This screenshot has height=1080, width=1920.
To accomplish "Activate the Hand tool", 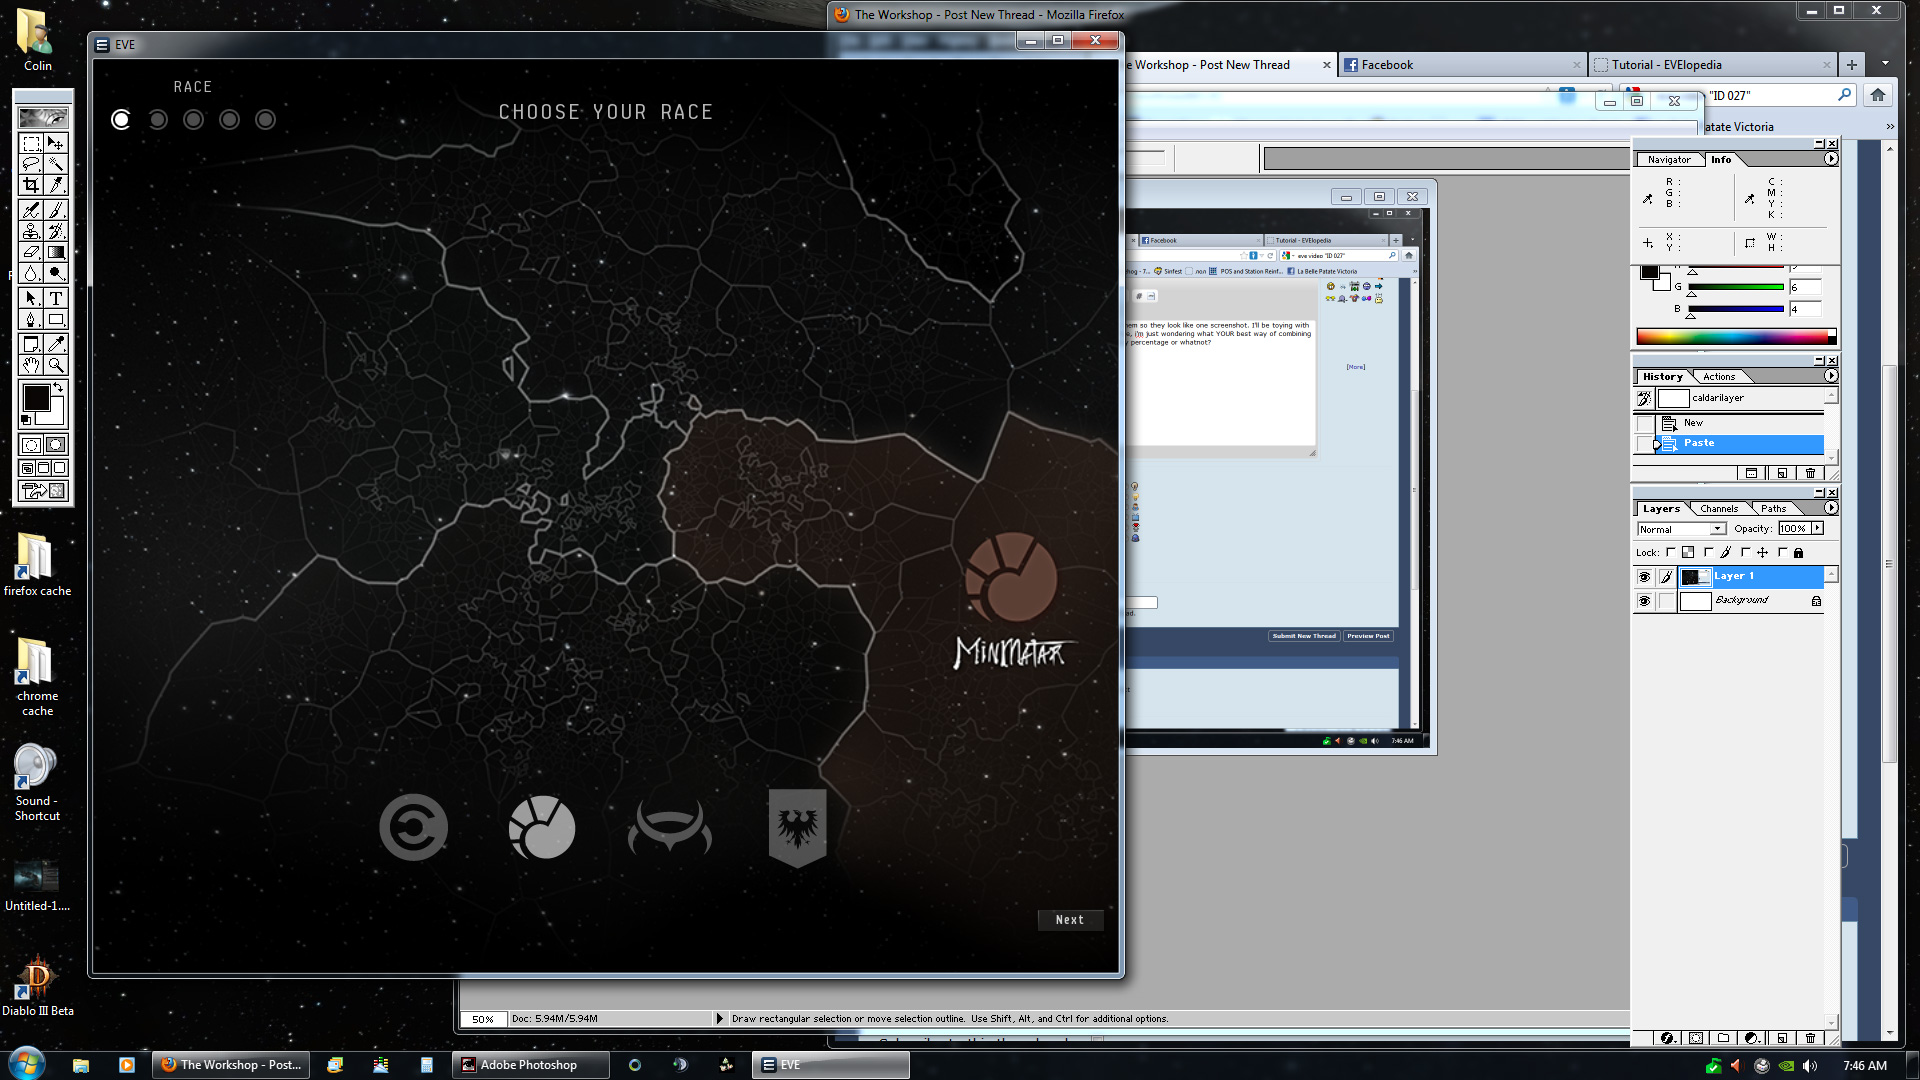I will coord(31,366).
